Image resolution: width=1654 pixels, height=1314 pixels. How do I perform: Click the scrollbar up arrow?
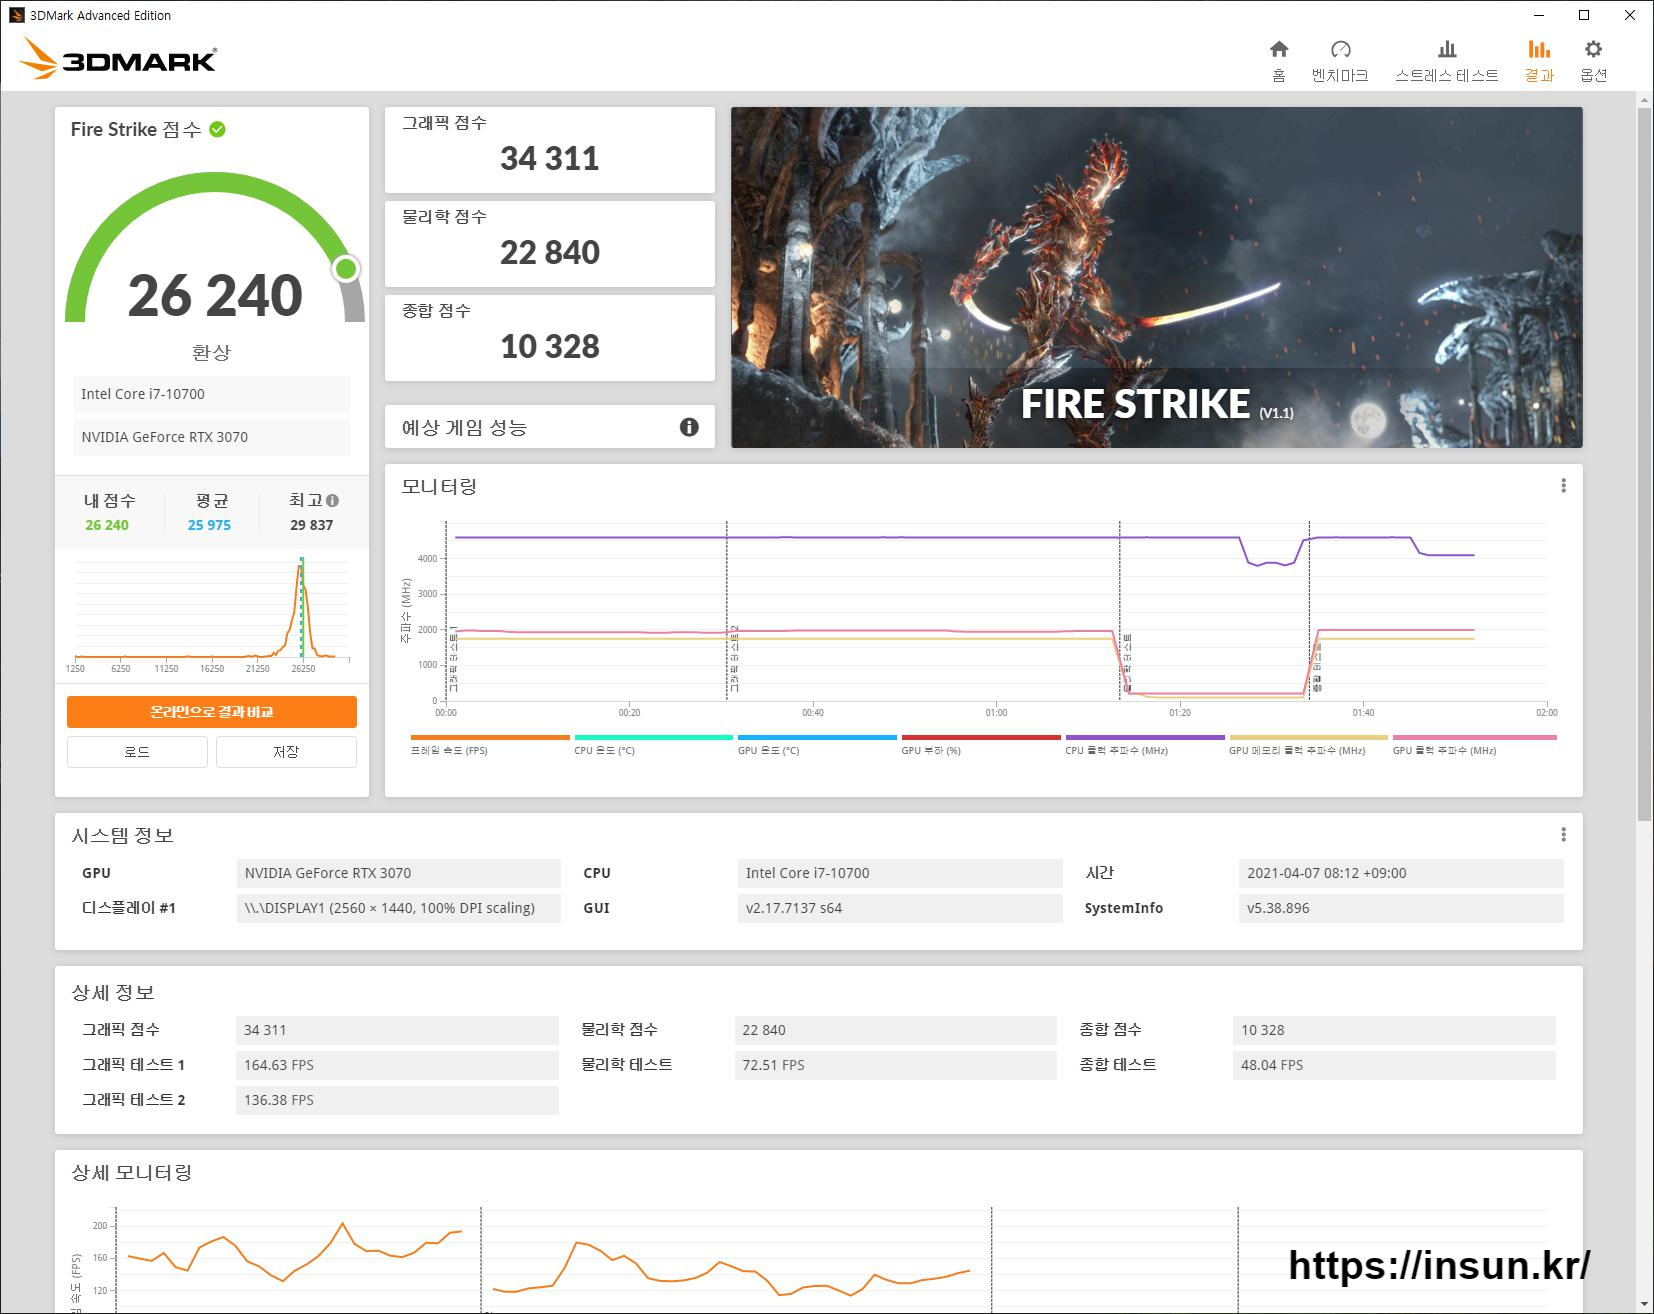[x=1644, y=100]
